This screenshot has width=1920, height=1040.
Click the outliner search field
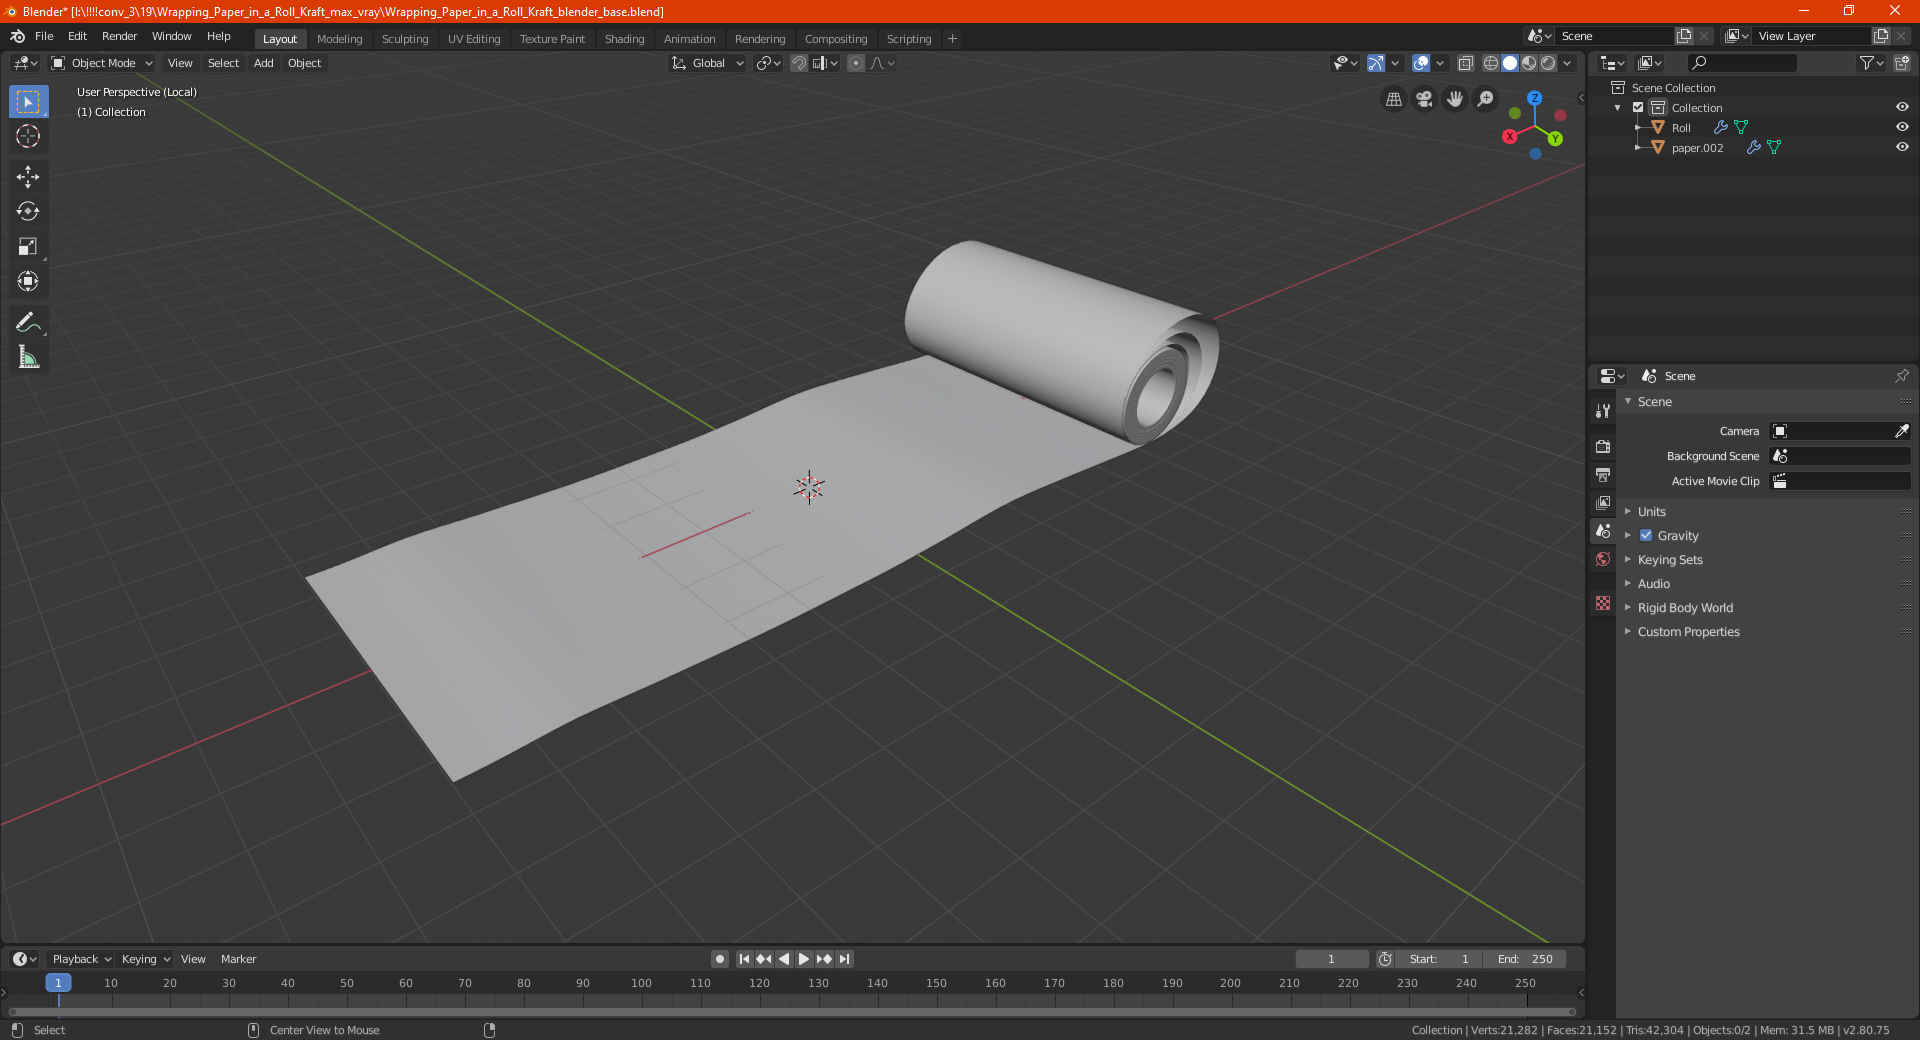(x=1742, y=63)
